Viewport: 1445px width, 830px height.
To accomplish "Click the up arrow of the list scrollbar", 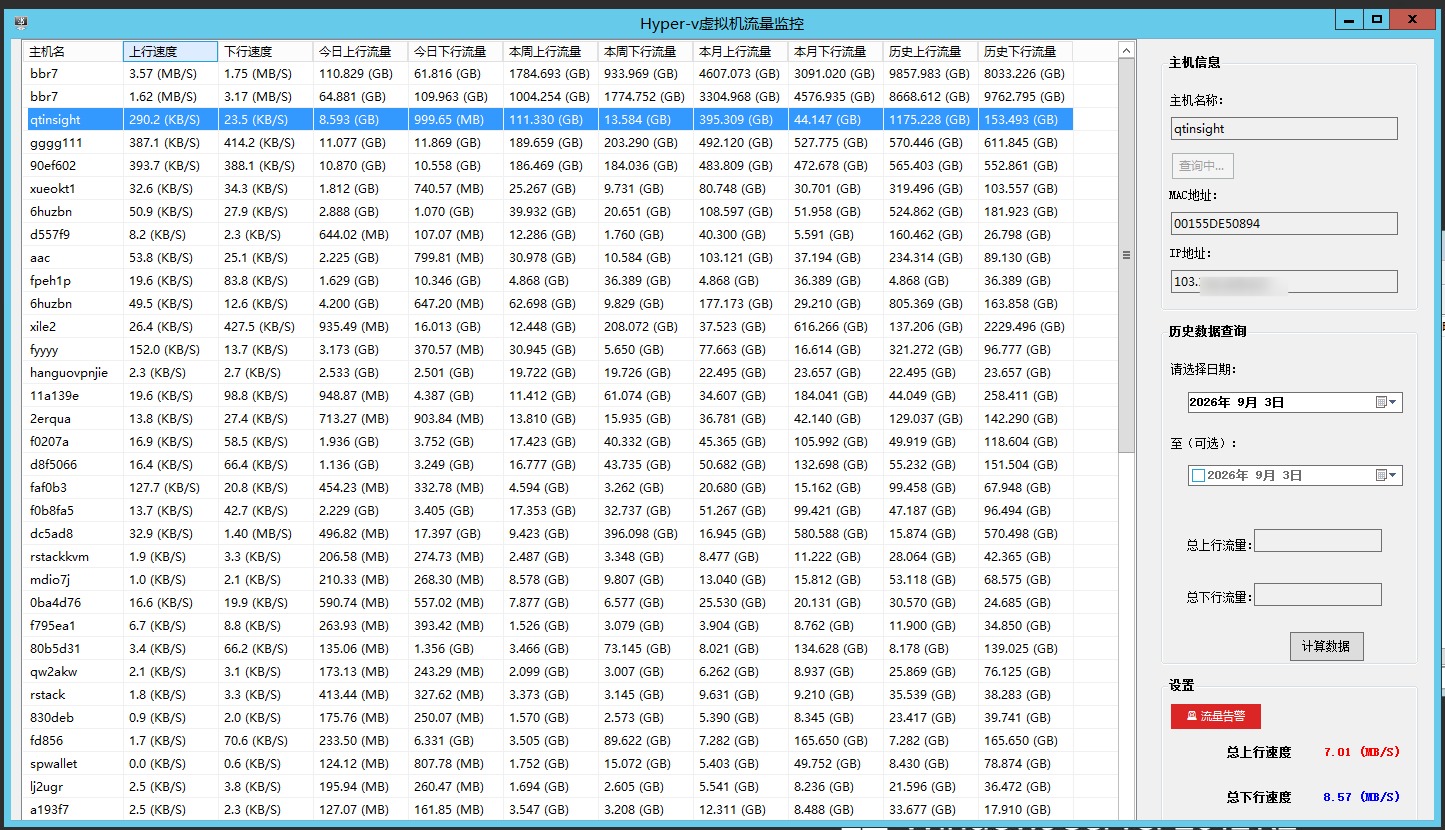I will click(x=1127, y=50).
